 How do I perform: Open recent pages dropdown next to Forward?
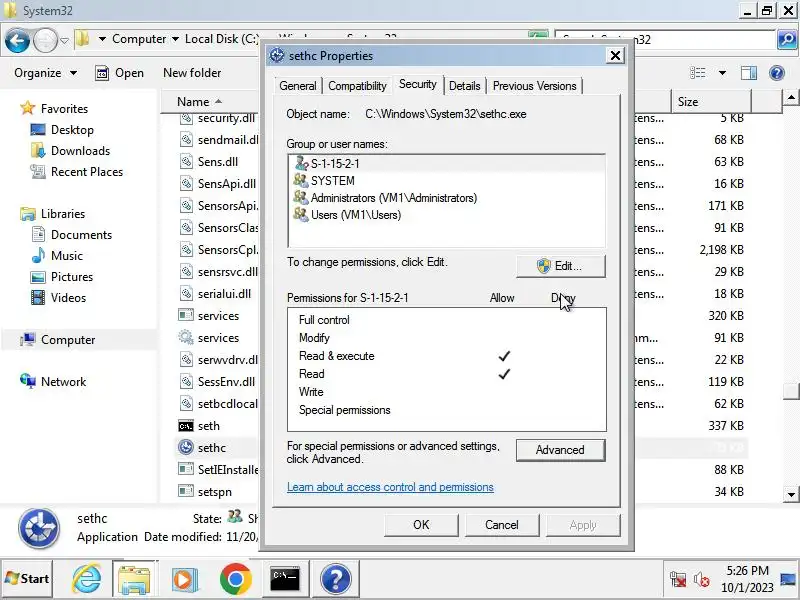coord(64,40)
